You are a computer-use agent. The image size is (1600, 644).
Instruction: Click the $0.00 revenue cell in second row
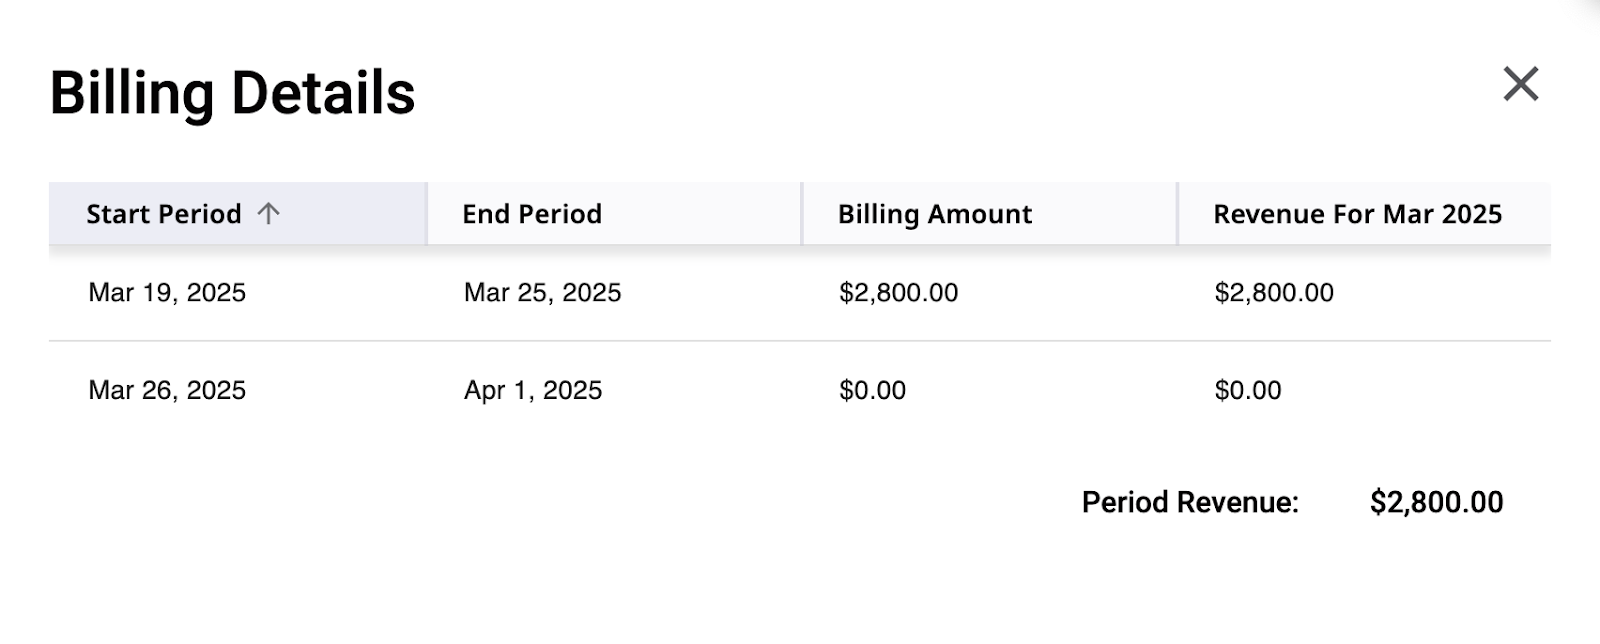[1248, 390]
